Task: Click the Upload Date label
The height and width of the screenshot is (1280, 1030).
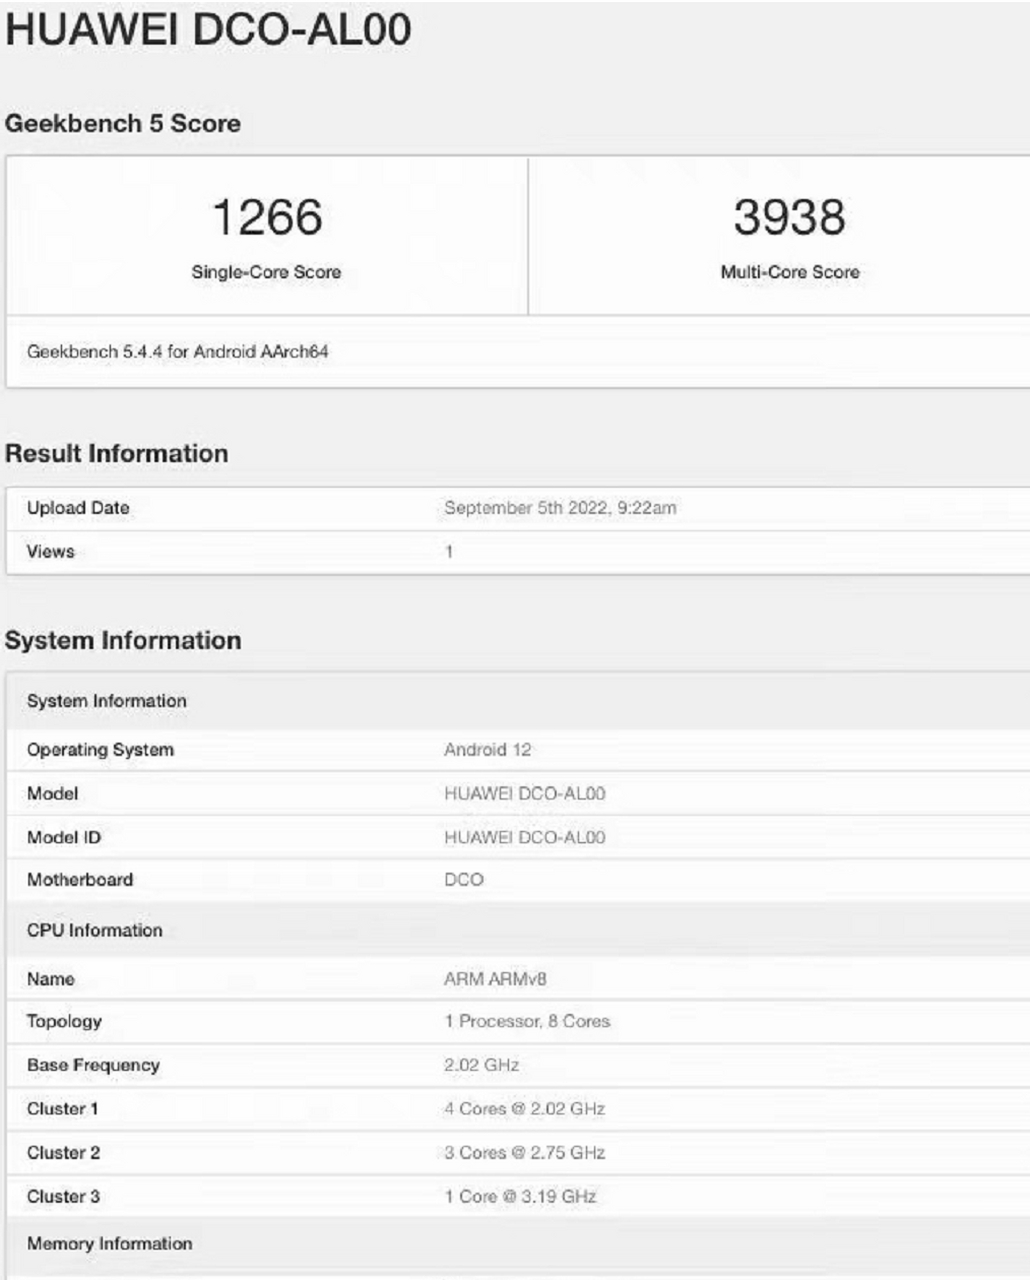Action: coord(78,508)
